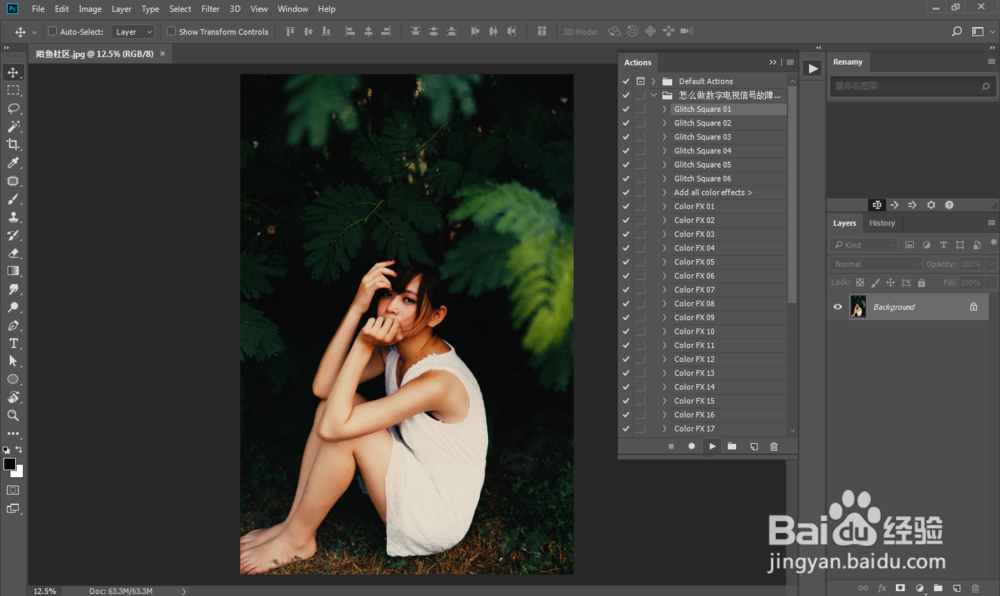Toggle checkmark for Glitch Square 04 action
Screen dimensions: 1000x596
tap(626, 151)
